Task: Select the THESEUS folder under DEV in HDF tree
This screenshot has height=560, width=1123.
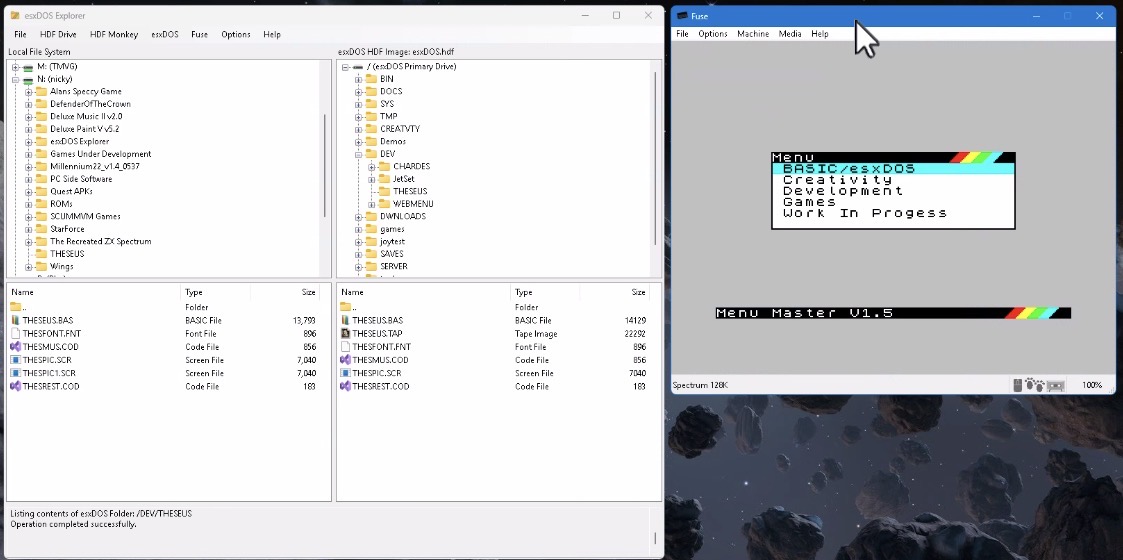Action: [410, 191]
